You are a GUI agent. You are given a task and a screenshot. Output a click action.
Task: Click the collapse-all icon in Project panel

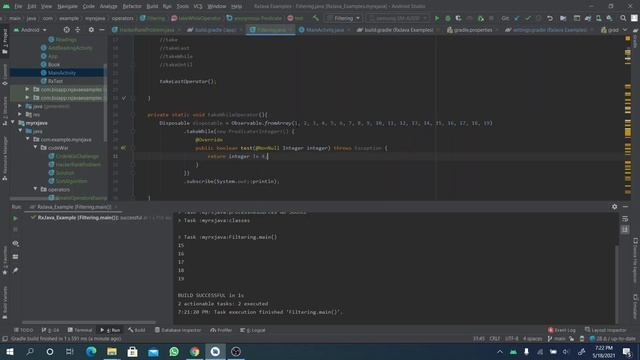[78, 30]
